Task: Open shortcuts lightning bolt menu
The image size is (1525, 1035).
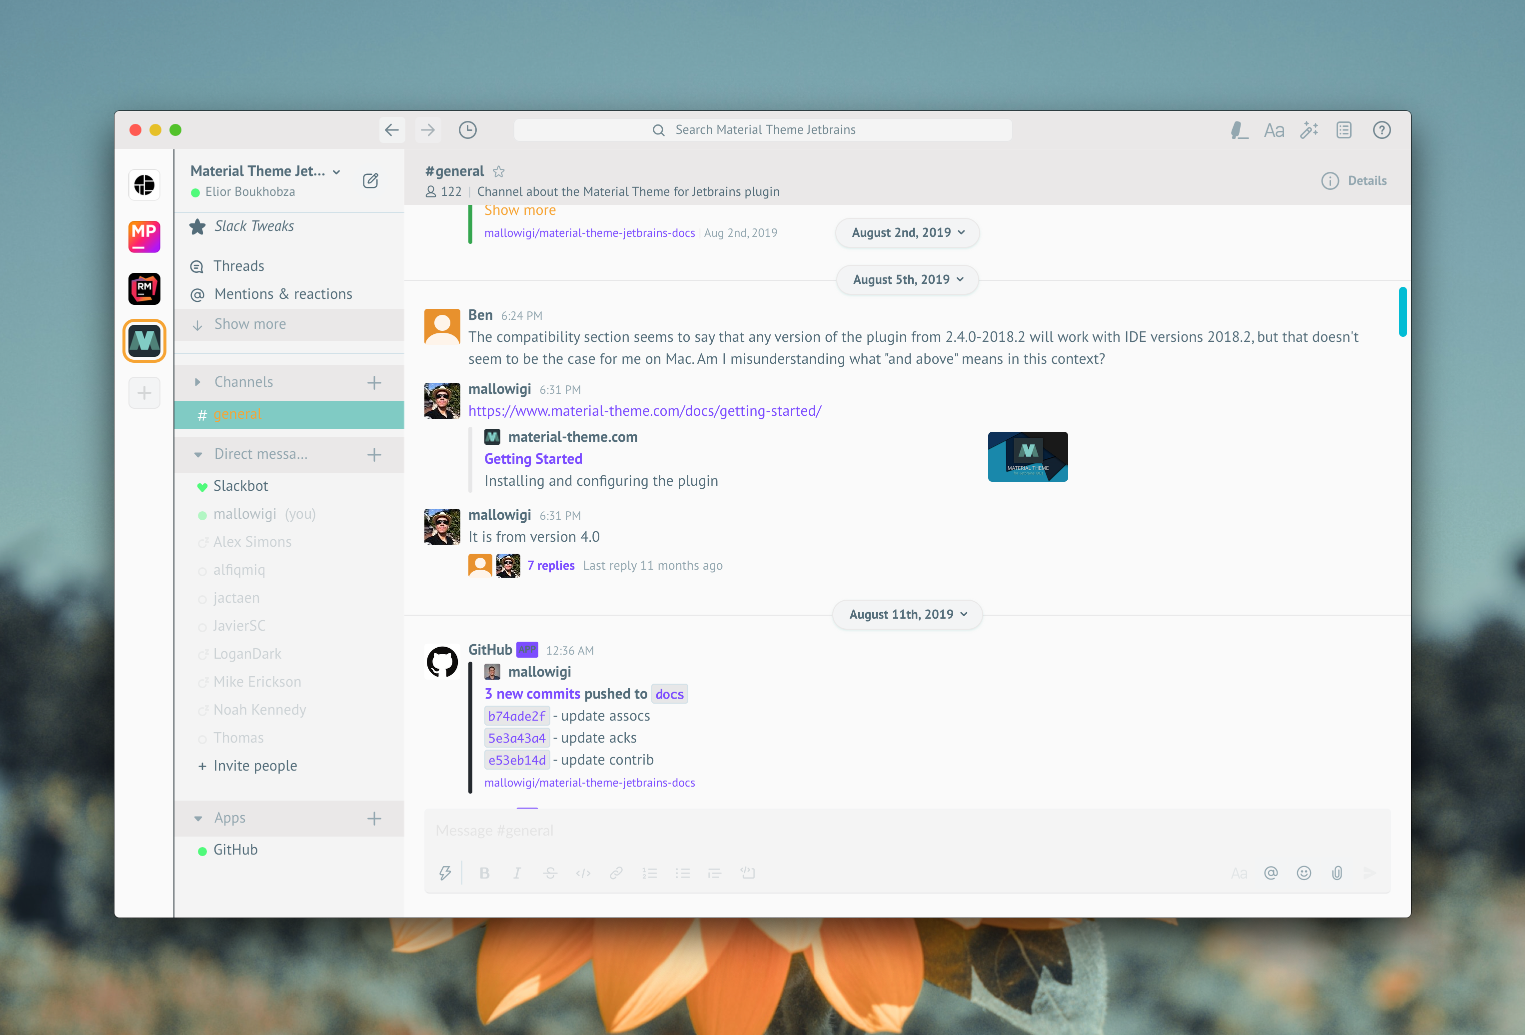Action: 445,873
